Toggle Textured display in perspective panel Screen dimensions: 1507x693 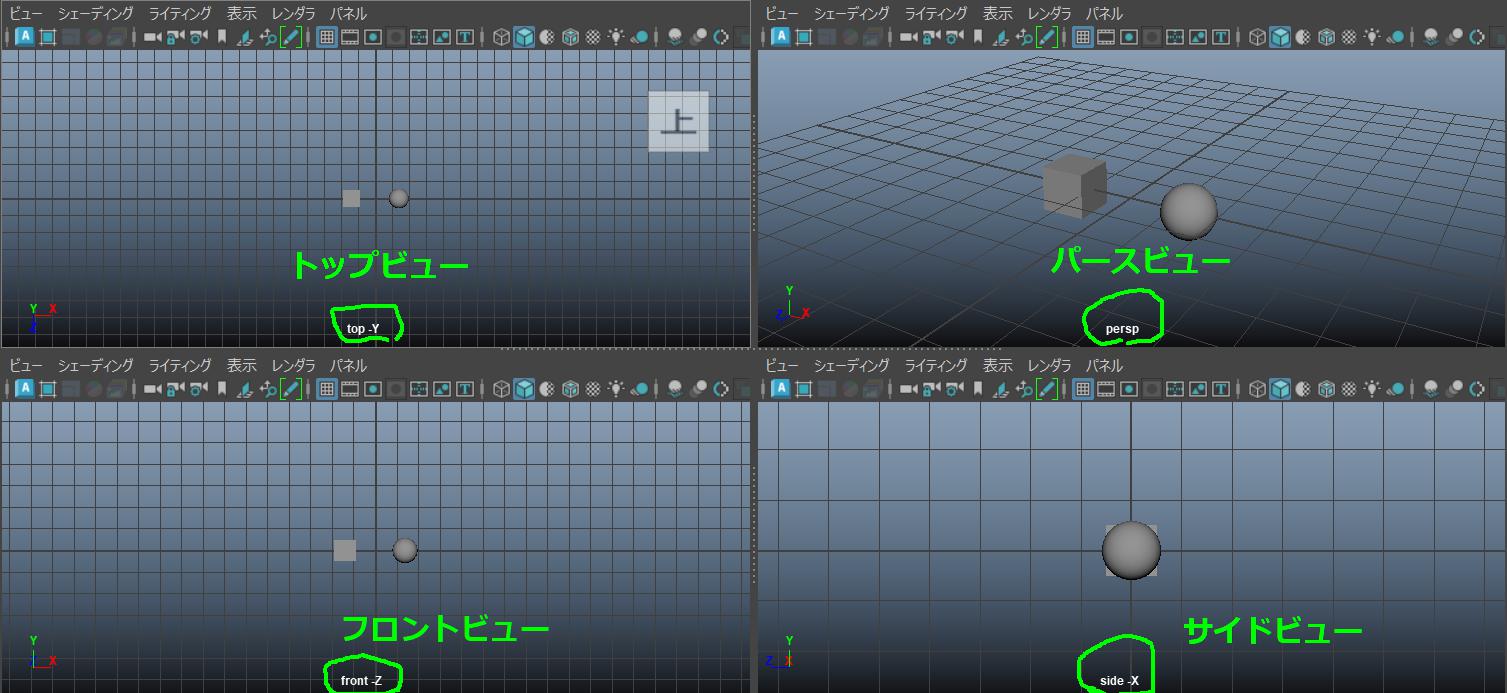(x=1349, y=37)
